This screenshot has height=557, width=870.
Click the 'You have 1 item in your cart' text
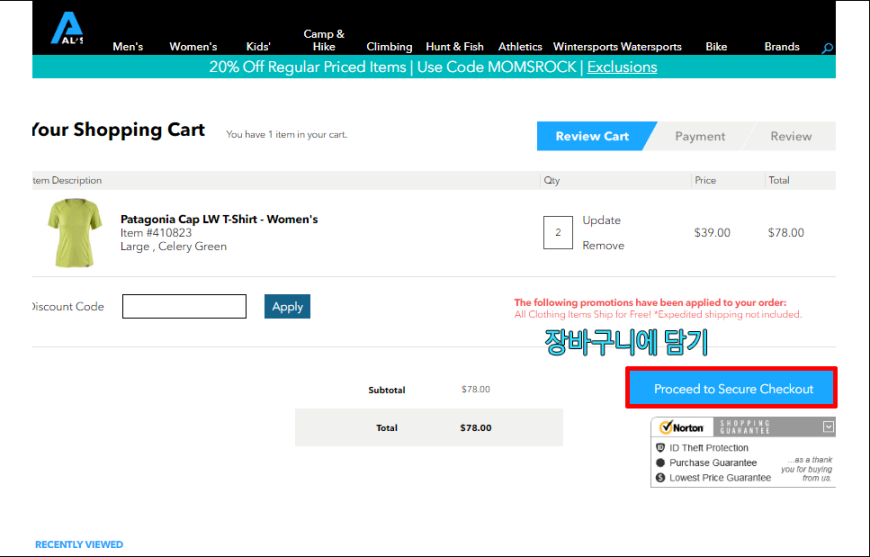pyautogui.click(x=286, y=135)
